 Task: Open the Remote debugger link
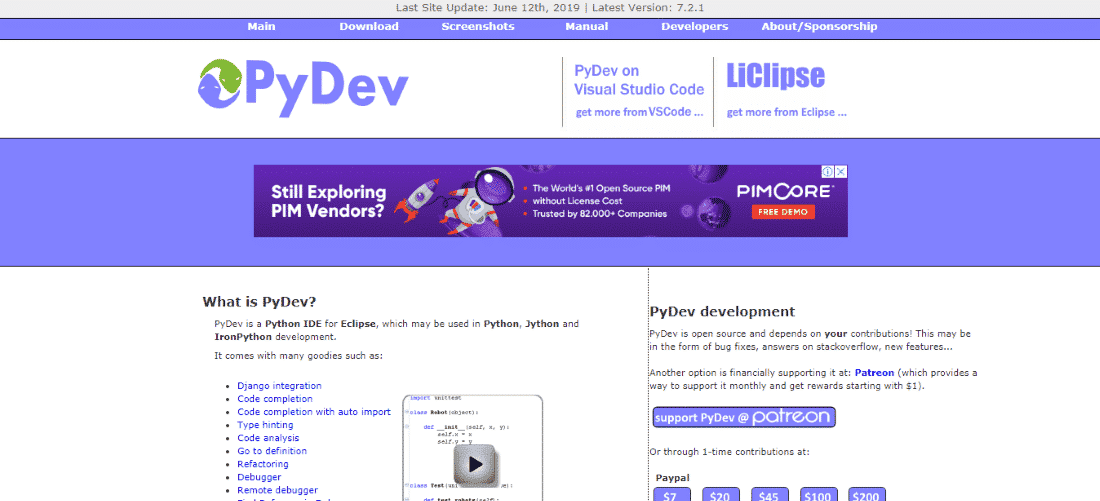[x=278, y=490]
